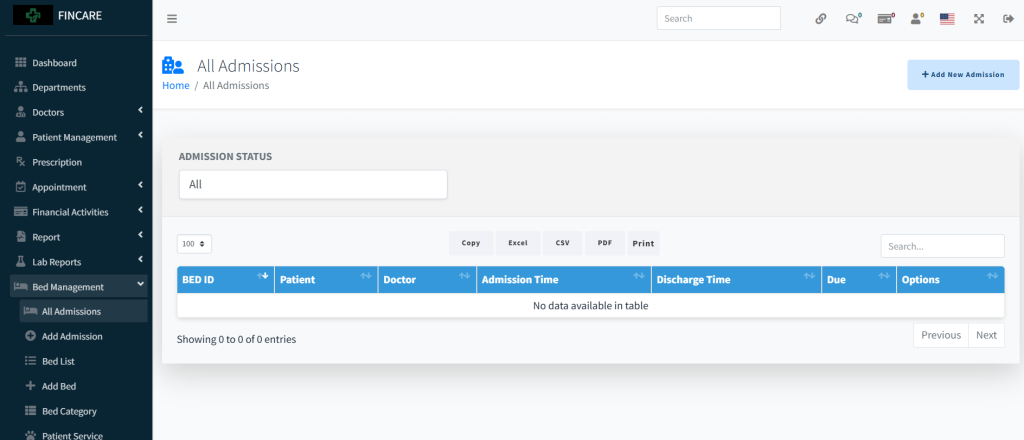The image size is (1024, 440).
Task: Click the link chain icon in header
Action: [821, 19]
